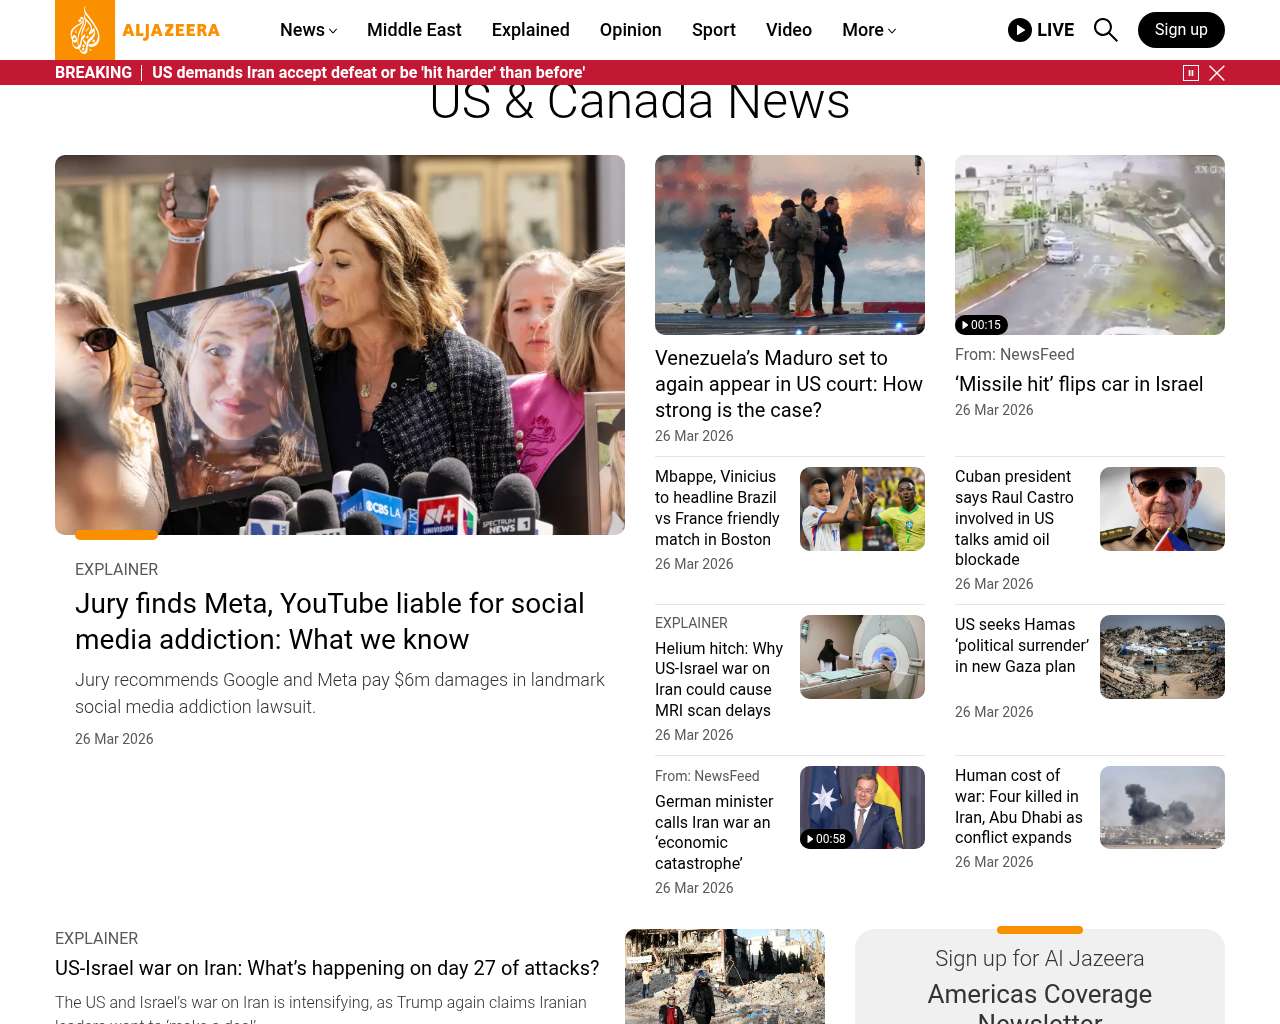Image resolution: width=1280 pixels, height=1024 pixels.
Task: Play the 00:58 German minister video
Action: point(826,839)
